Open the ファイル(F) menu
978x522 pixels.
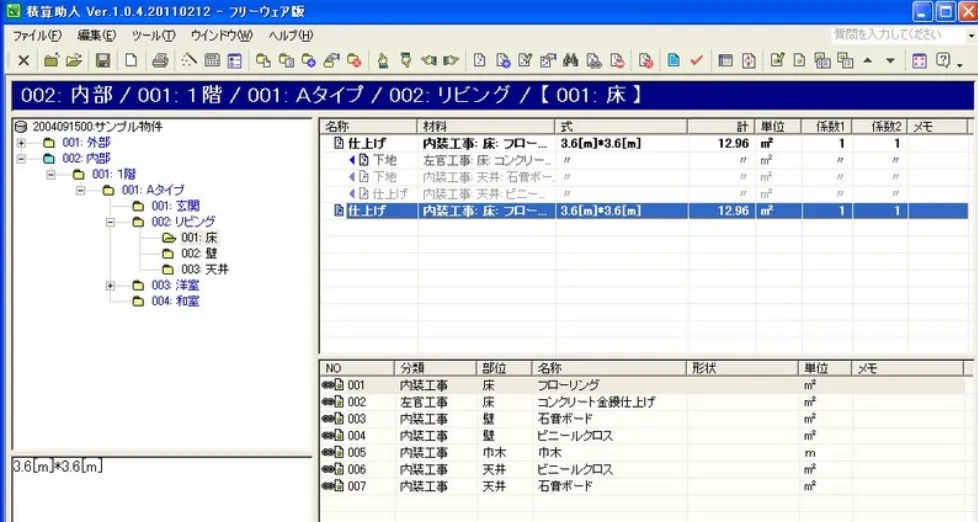[x=36, y=35]
